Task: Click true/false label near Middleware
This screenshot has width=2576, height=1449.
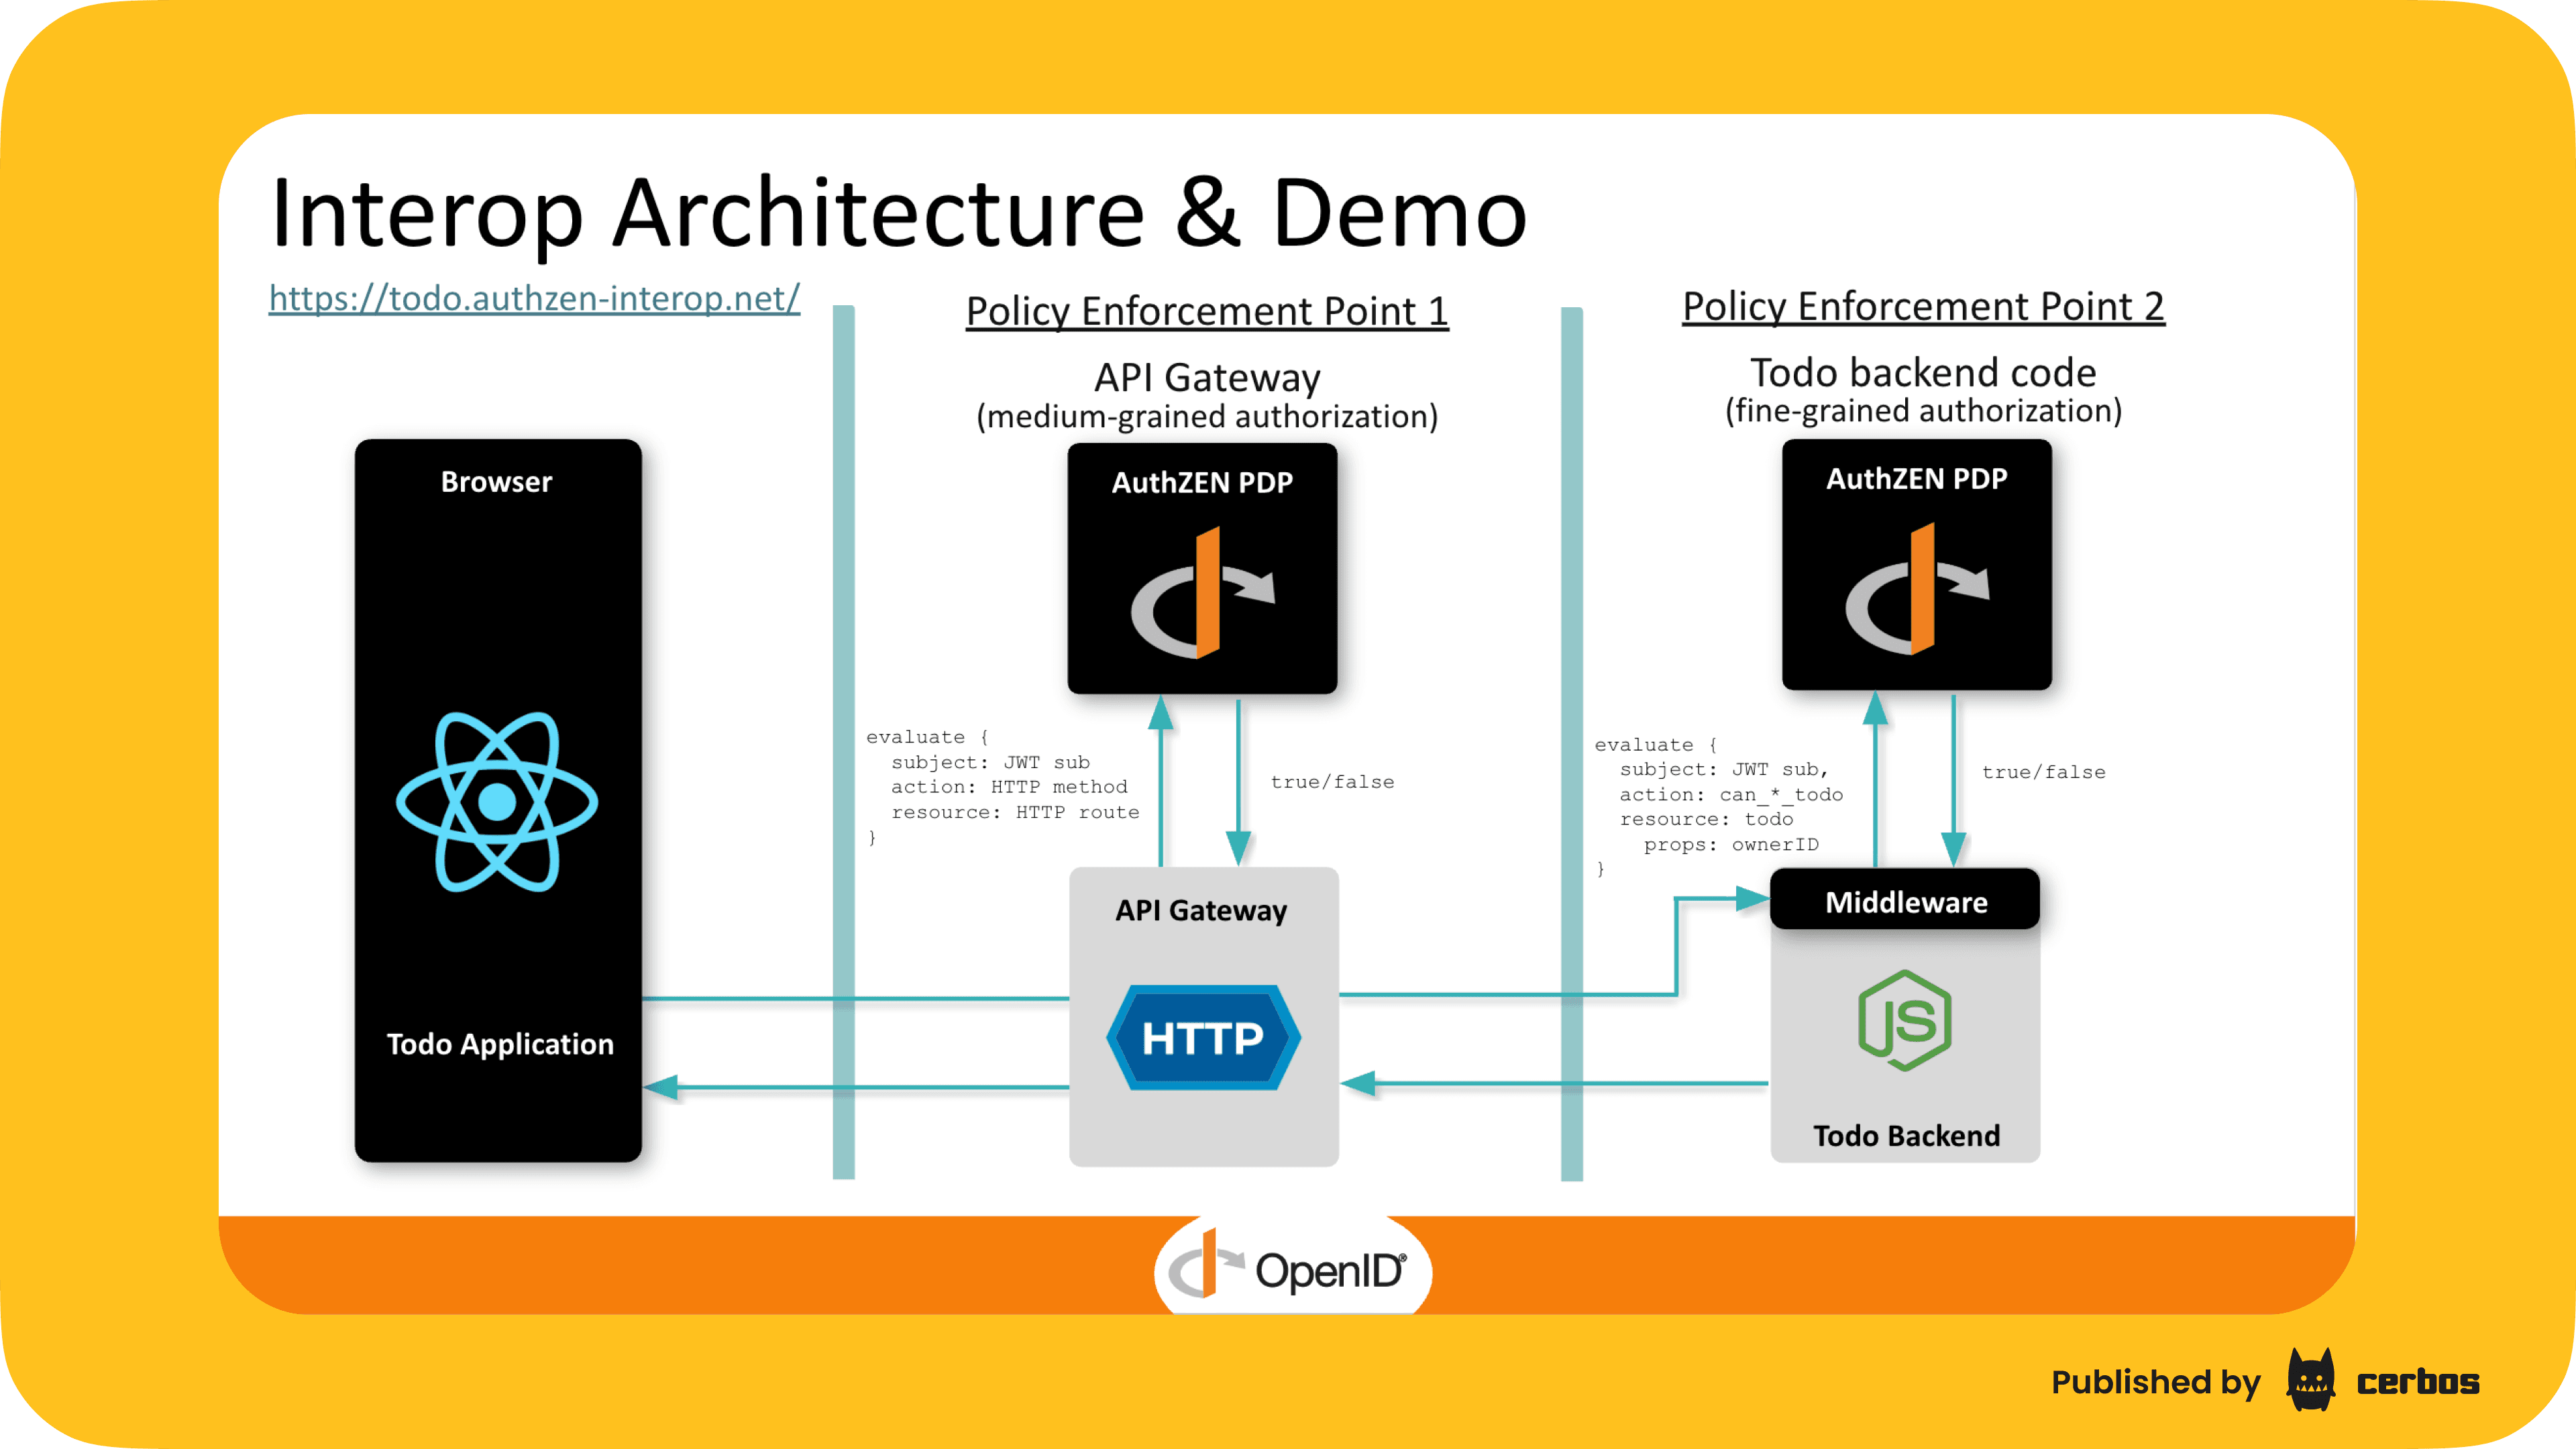Action: pyautogui.click(x=2043, y=772)
